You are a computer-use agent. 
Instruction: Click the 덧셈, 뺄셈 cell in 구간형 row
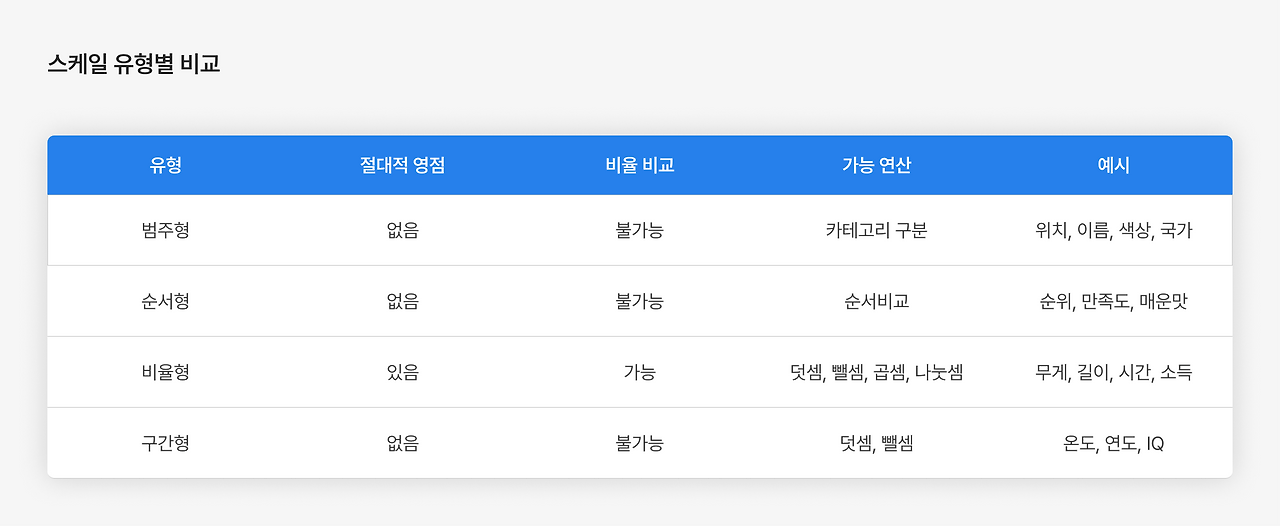(x=876, y=443)
